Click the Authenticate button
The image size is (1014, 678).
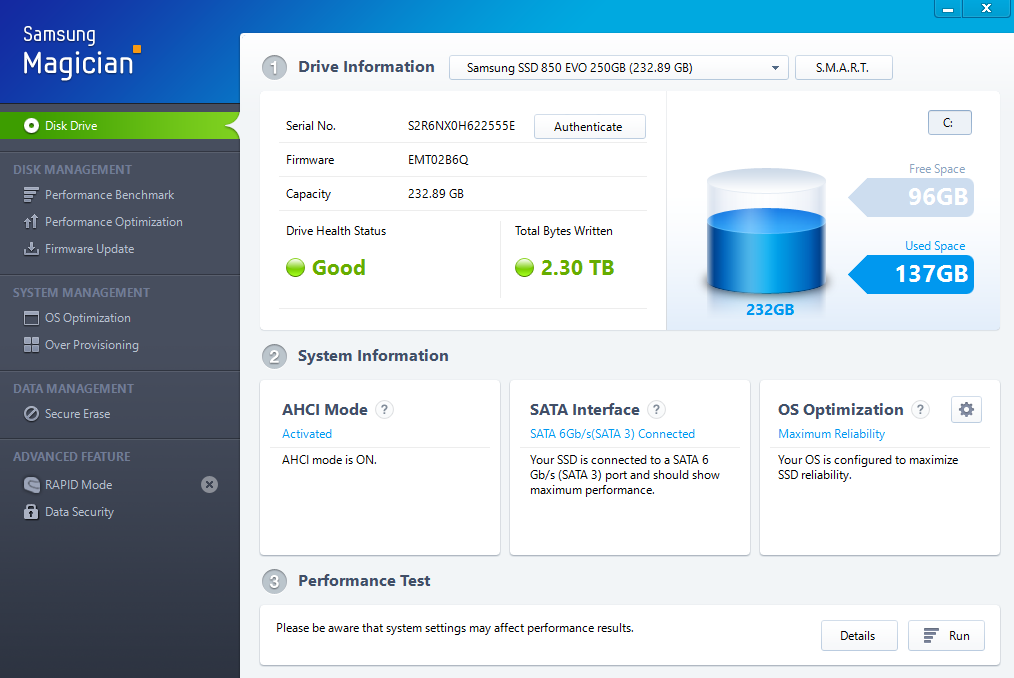click(x=589, y=127)
